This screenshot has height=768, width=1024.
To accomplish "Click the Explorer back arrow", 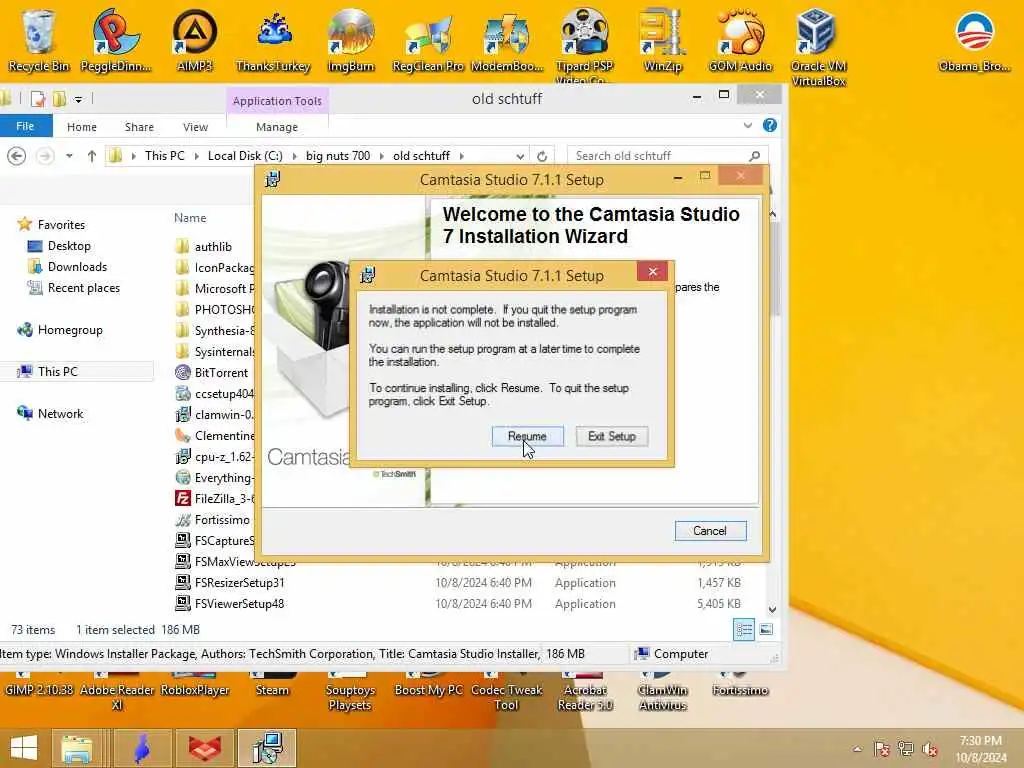I will tap(17, 156).
